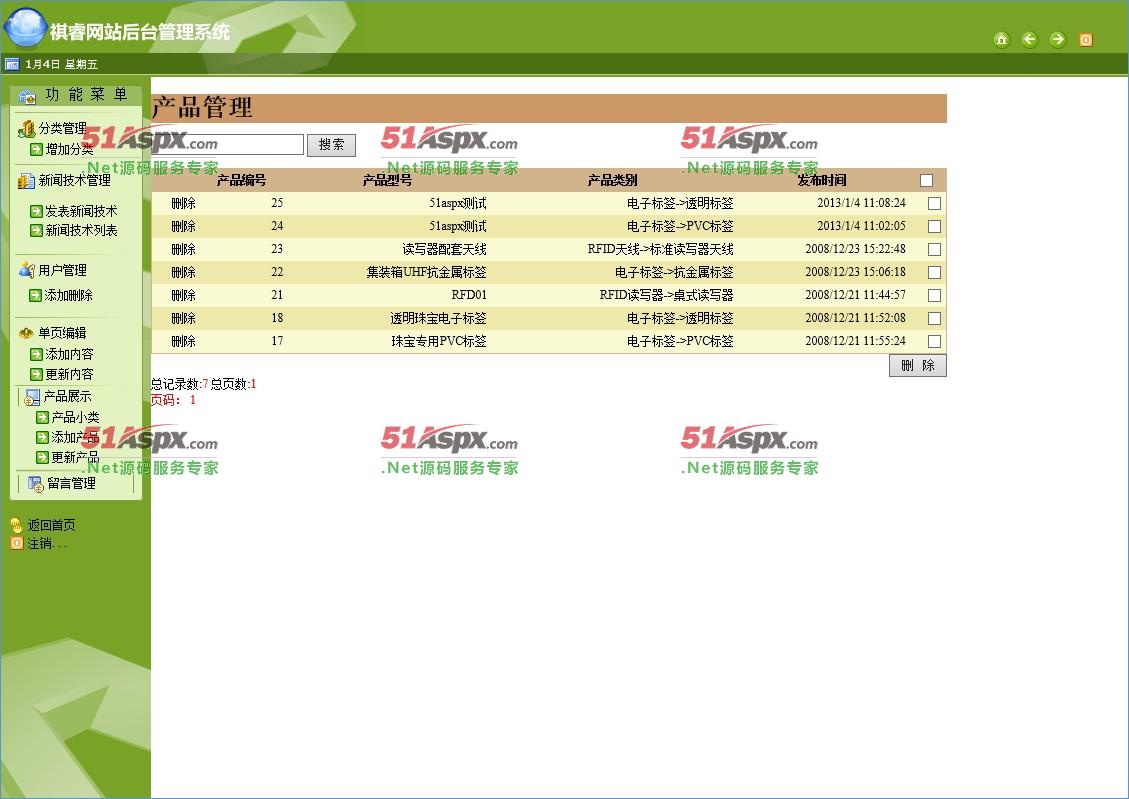1129x799 pixels.
Task: Check the box for product 25
Action: pos(935,204)
